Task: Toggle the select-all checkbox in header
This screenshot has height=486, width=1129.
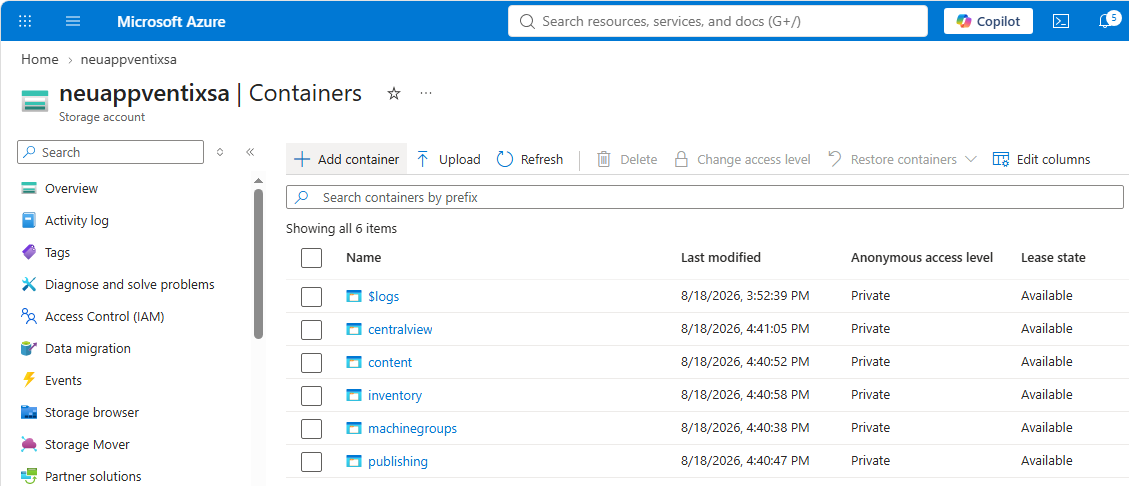Action: tap(311, 258)
